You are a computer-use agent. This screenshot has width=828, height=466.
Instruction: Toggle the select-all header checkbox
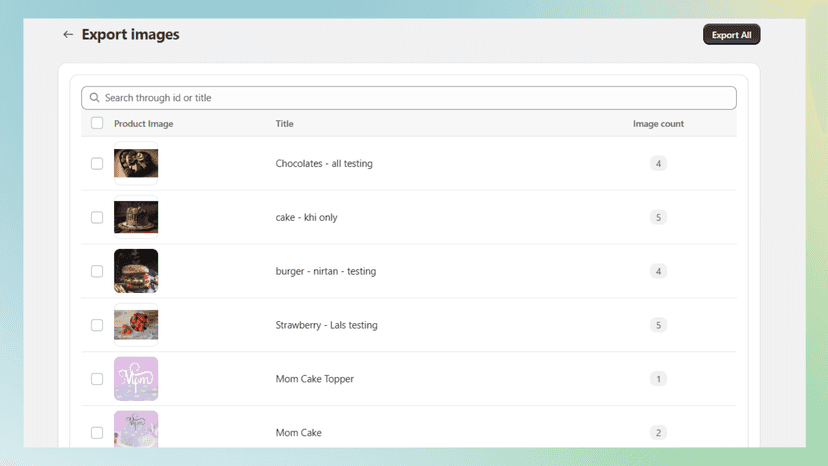(97, 123)
